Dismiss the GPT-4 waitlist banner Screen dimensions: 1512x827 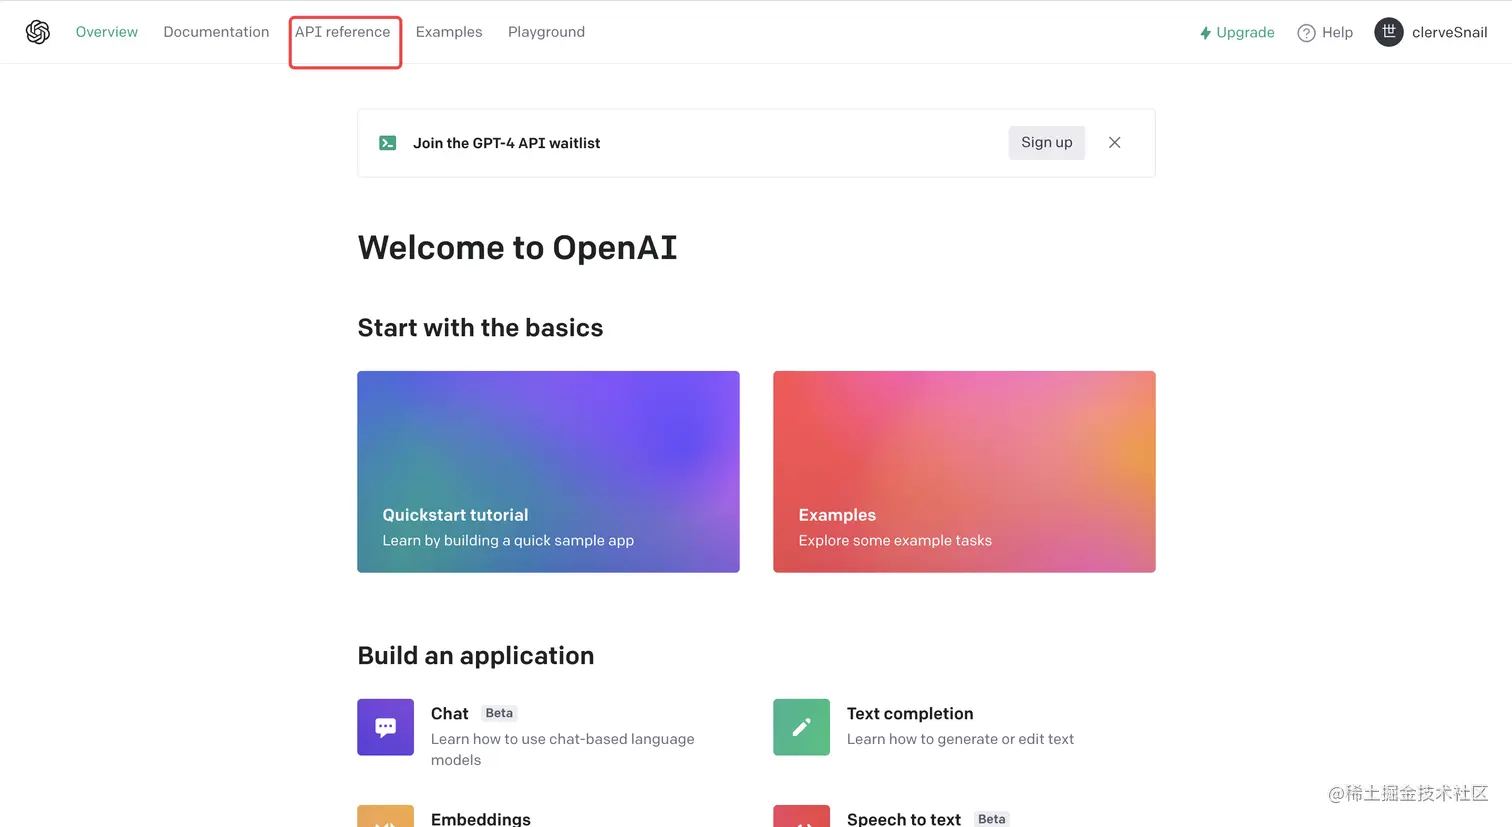[x=1114, y=143]
